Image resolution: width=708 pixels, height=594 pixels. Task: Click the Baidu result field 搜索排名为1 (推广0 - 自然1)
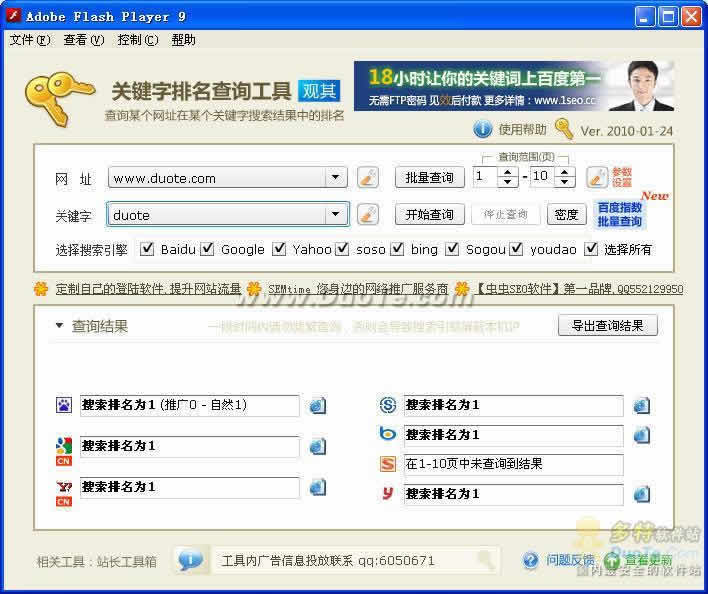[189, 405]
